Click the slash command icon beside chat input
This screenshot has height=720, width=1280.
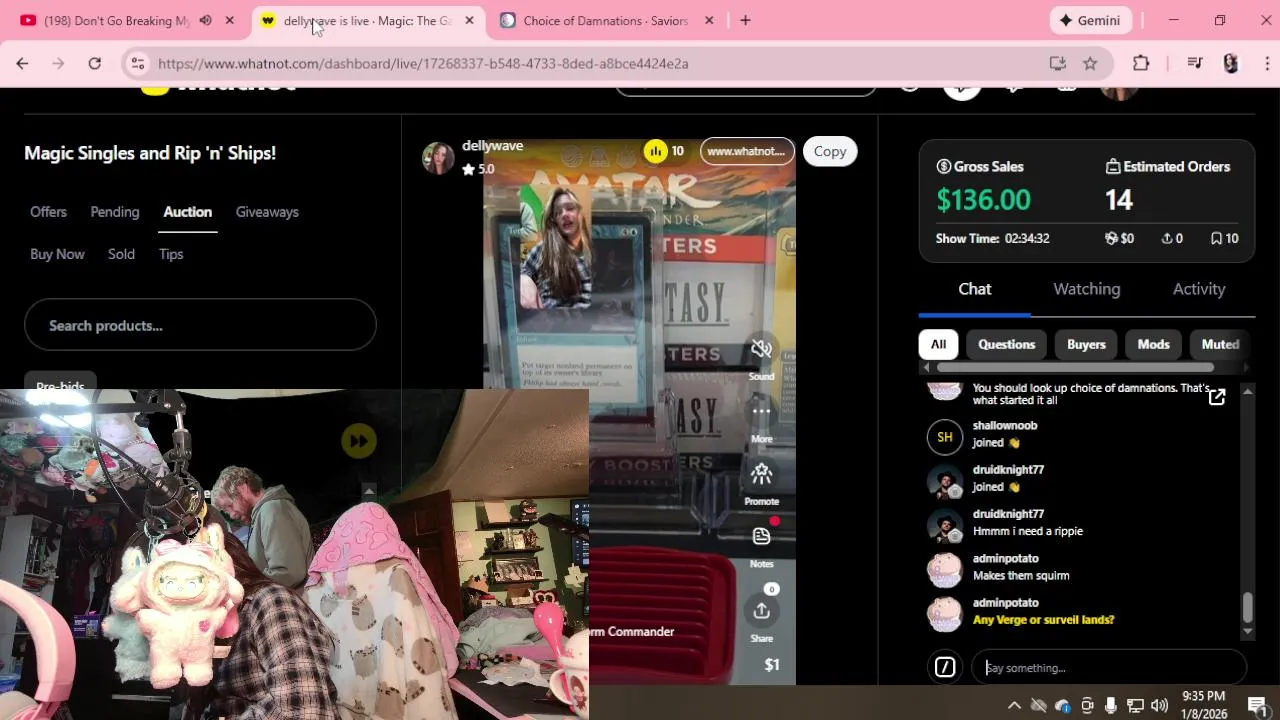tap(945, 667)
